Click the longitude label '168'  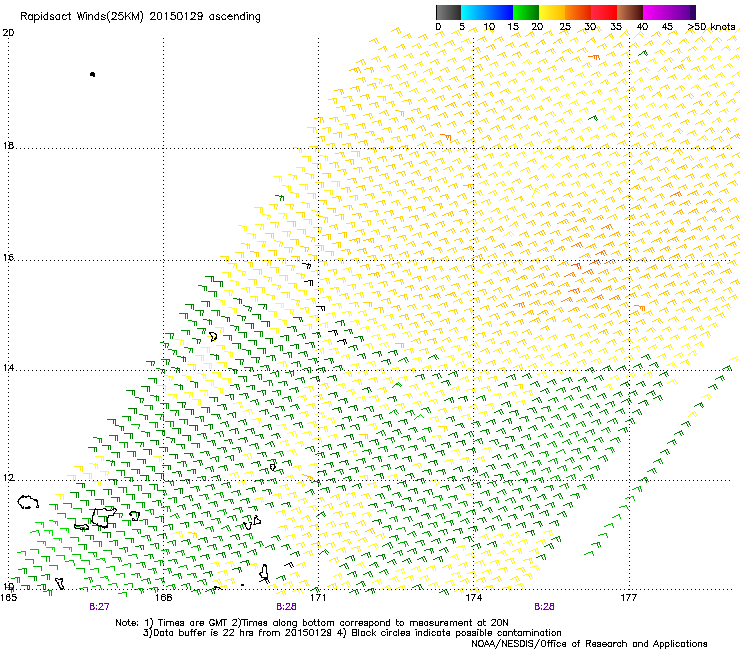(163, 598)
